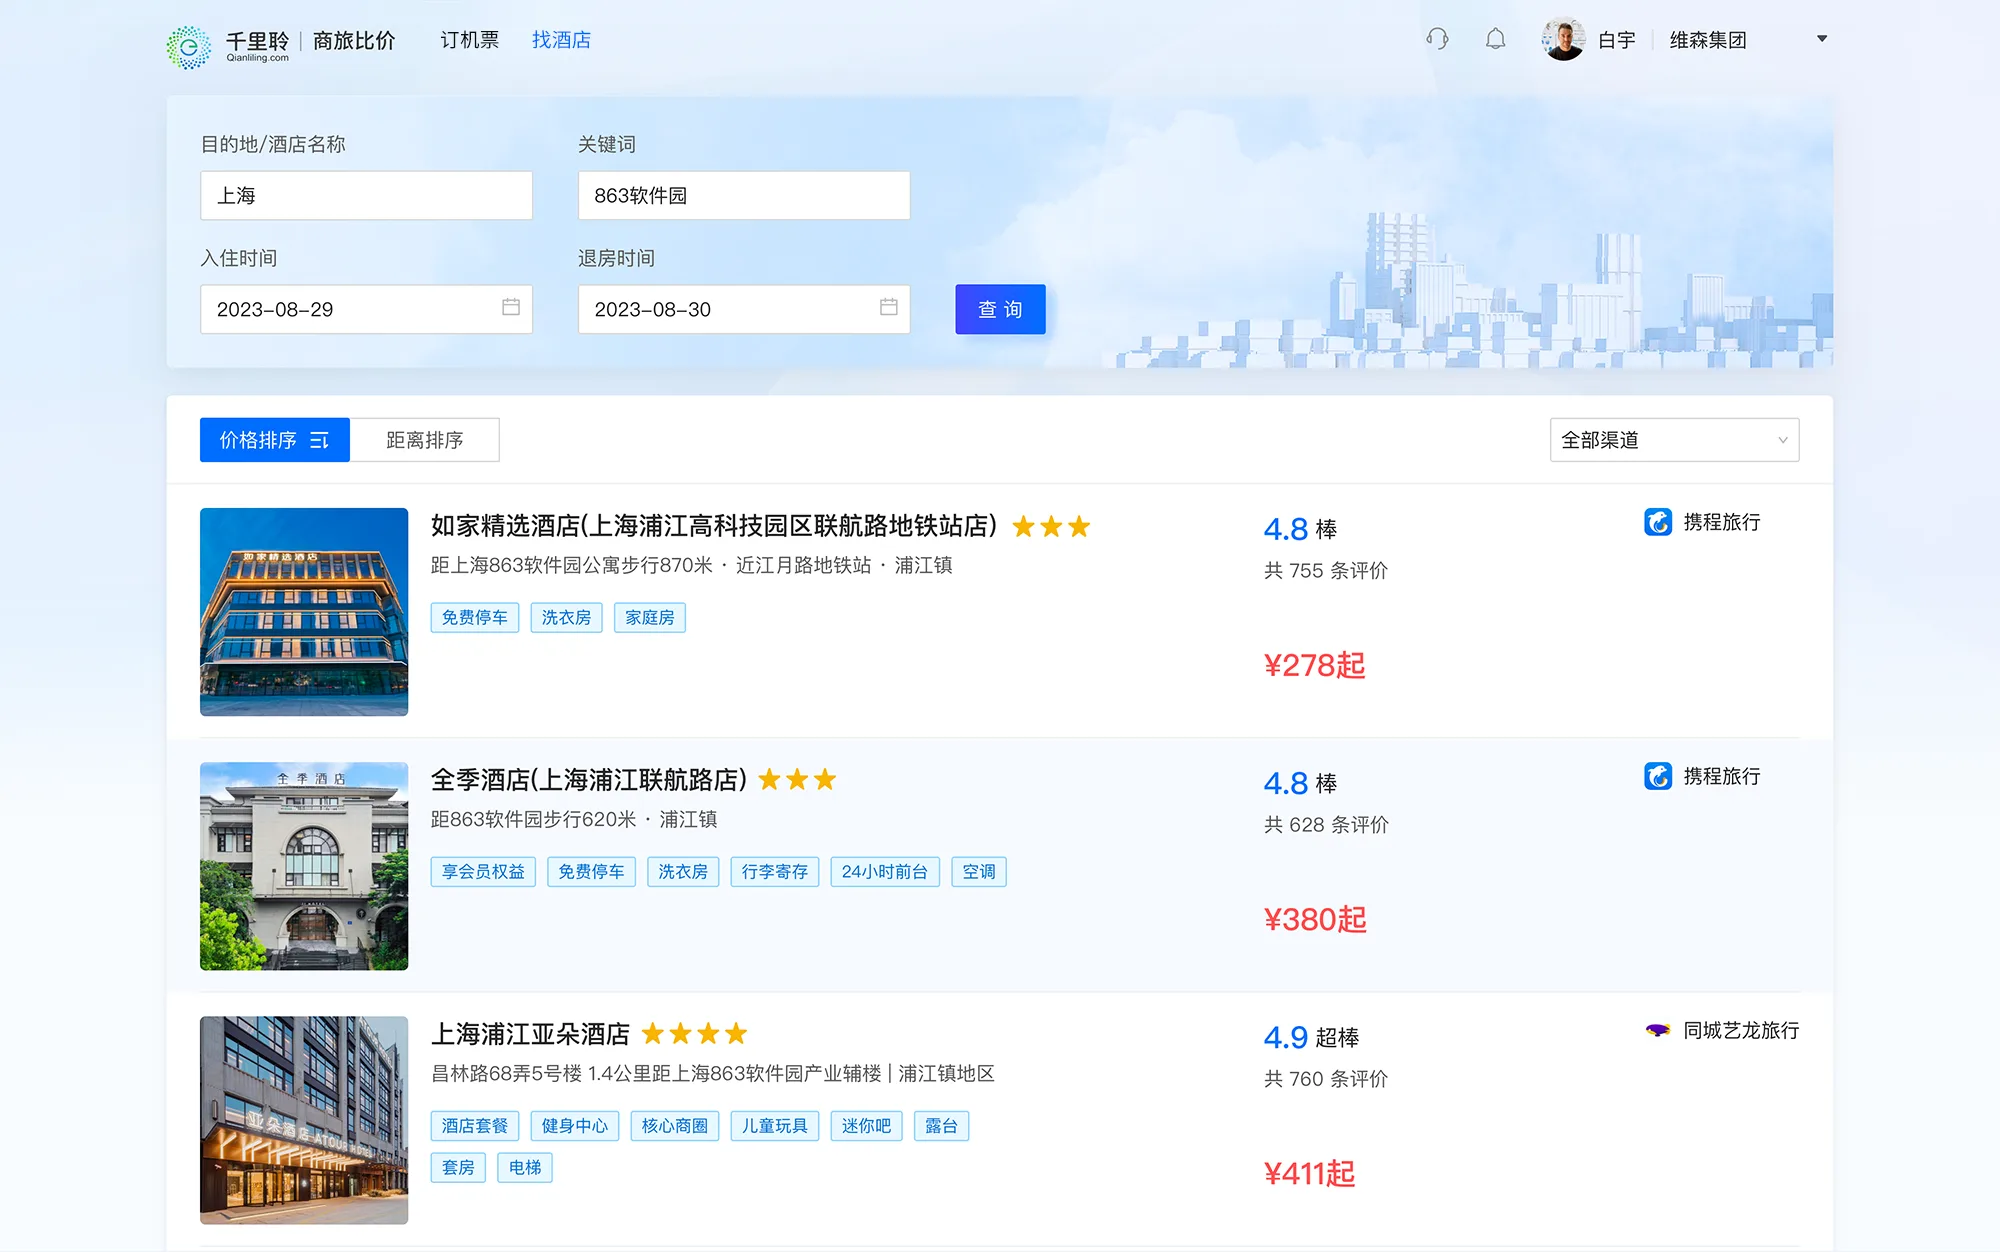Open 上海浦江亚朵酒店 title
Viewport: 2000px width, 1252px height.
coord(530,1034)
